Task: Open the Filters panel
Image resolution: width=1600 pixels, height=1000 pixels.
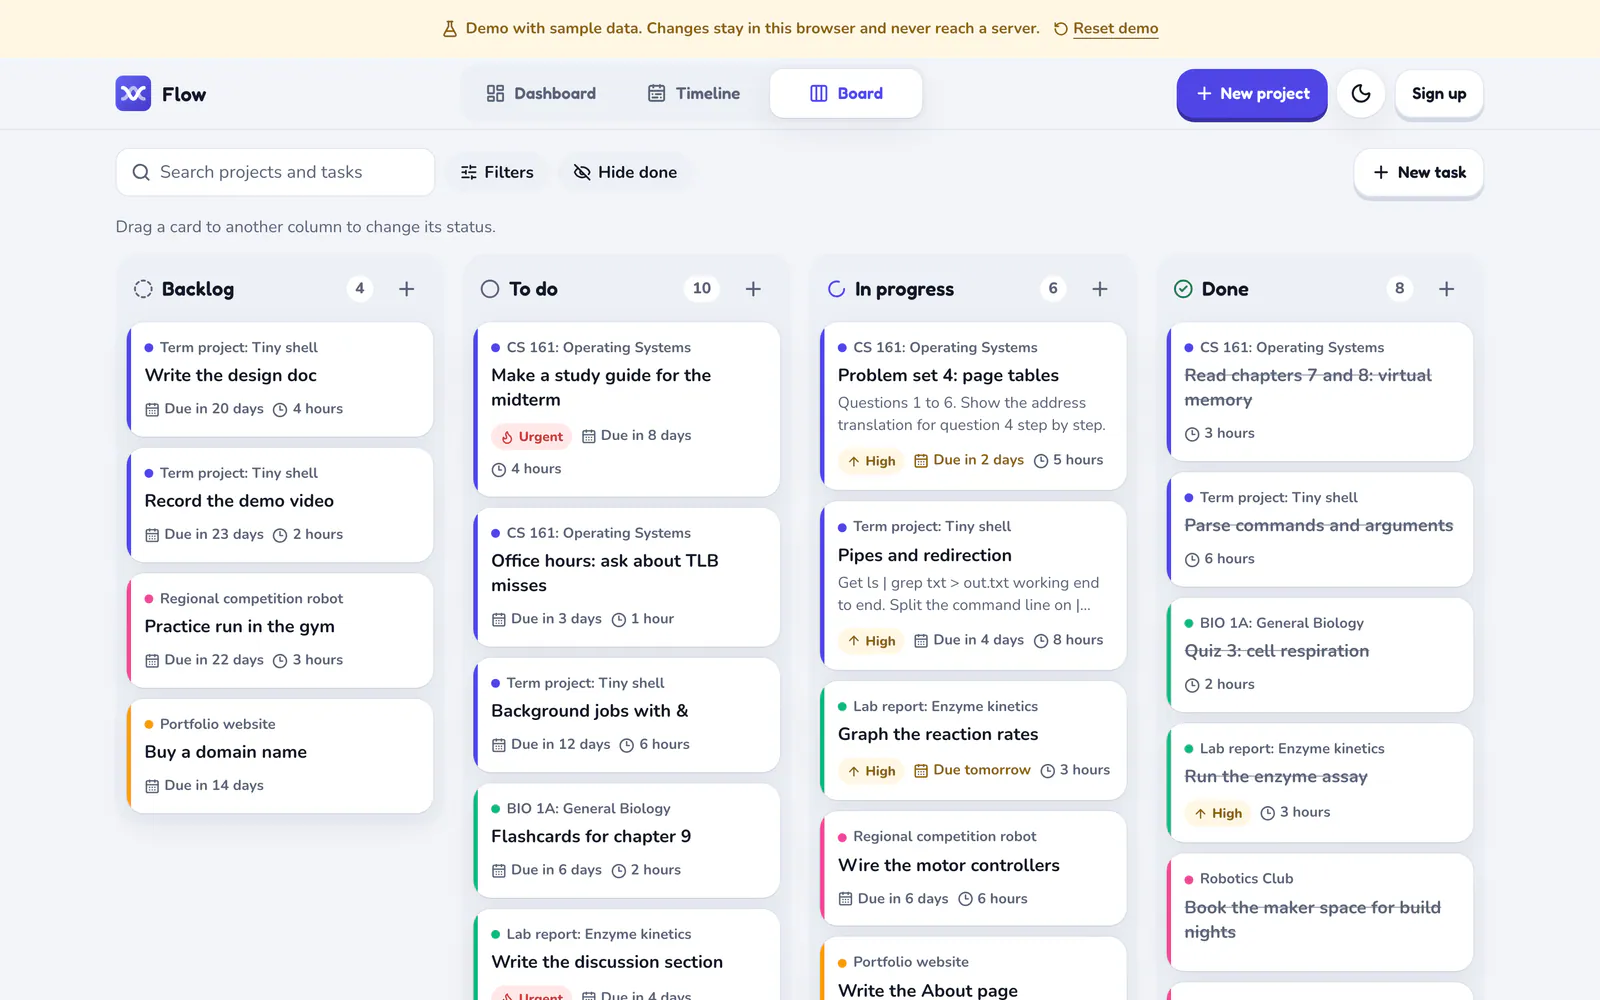Action: click(497, 172)
